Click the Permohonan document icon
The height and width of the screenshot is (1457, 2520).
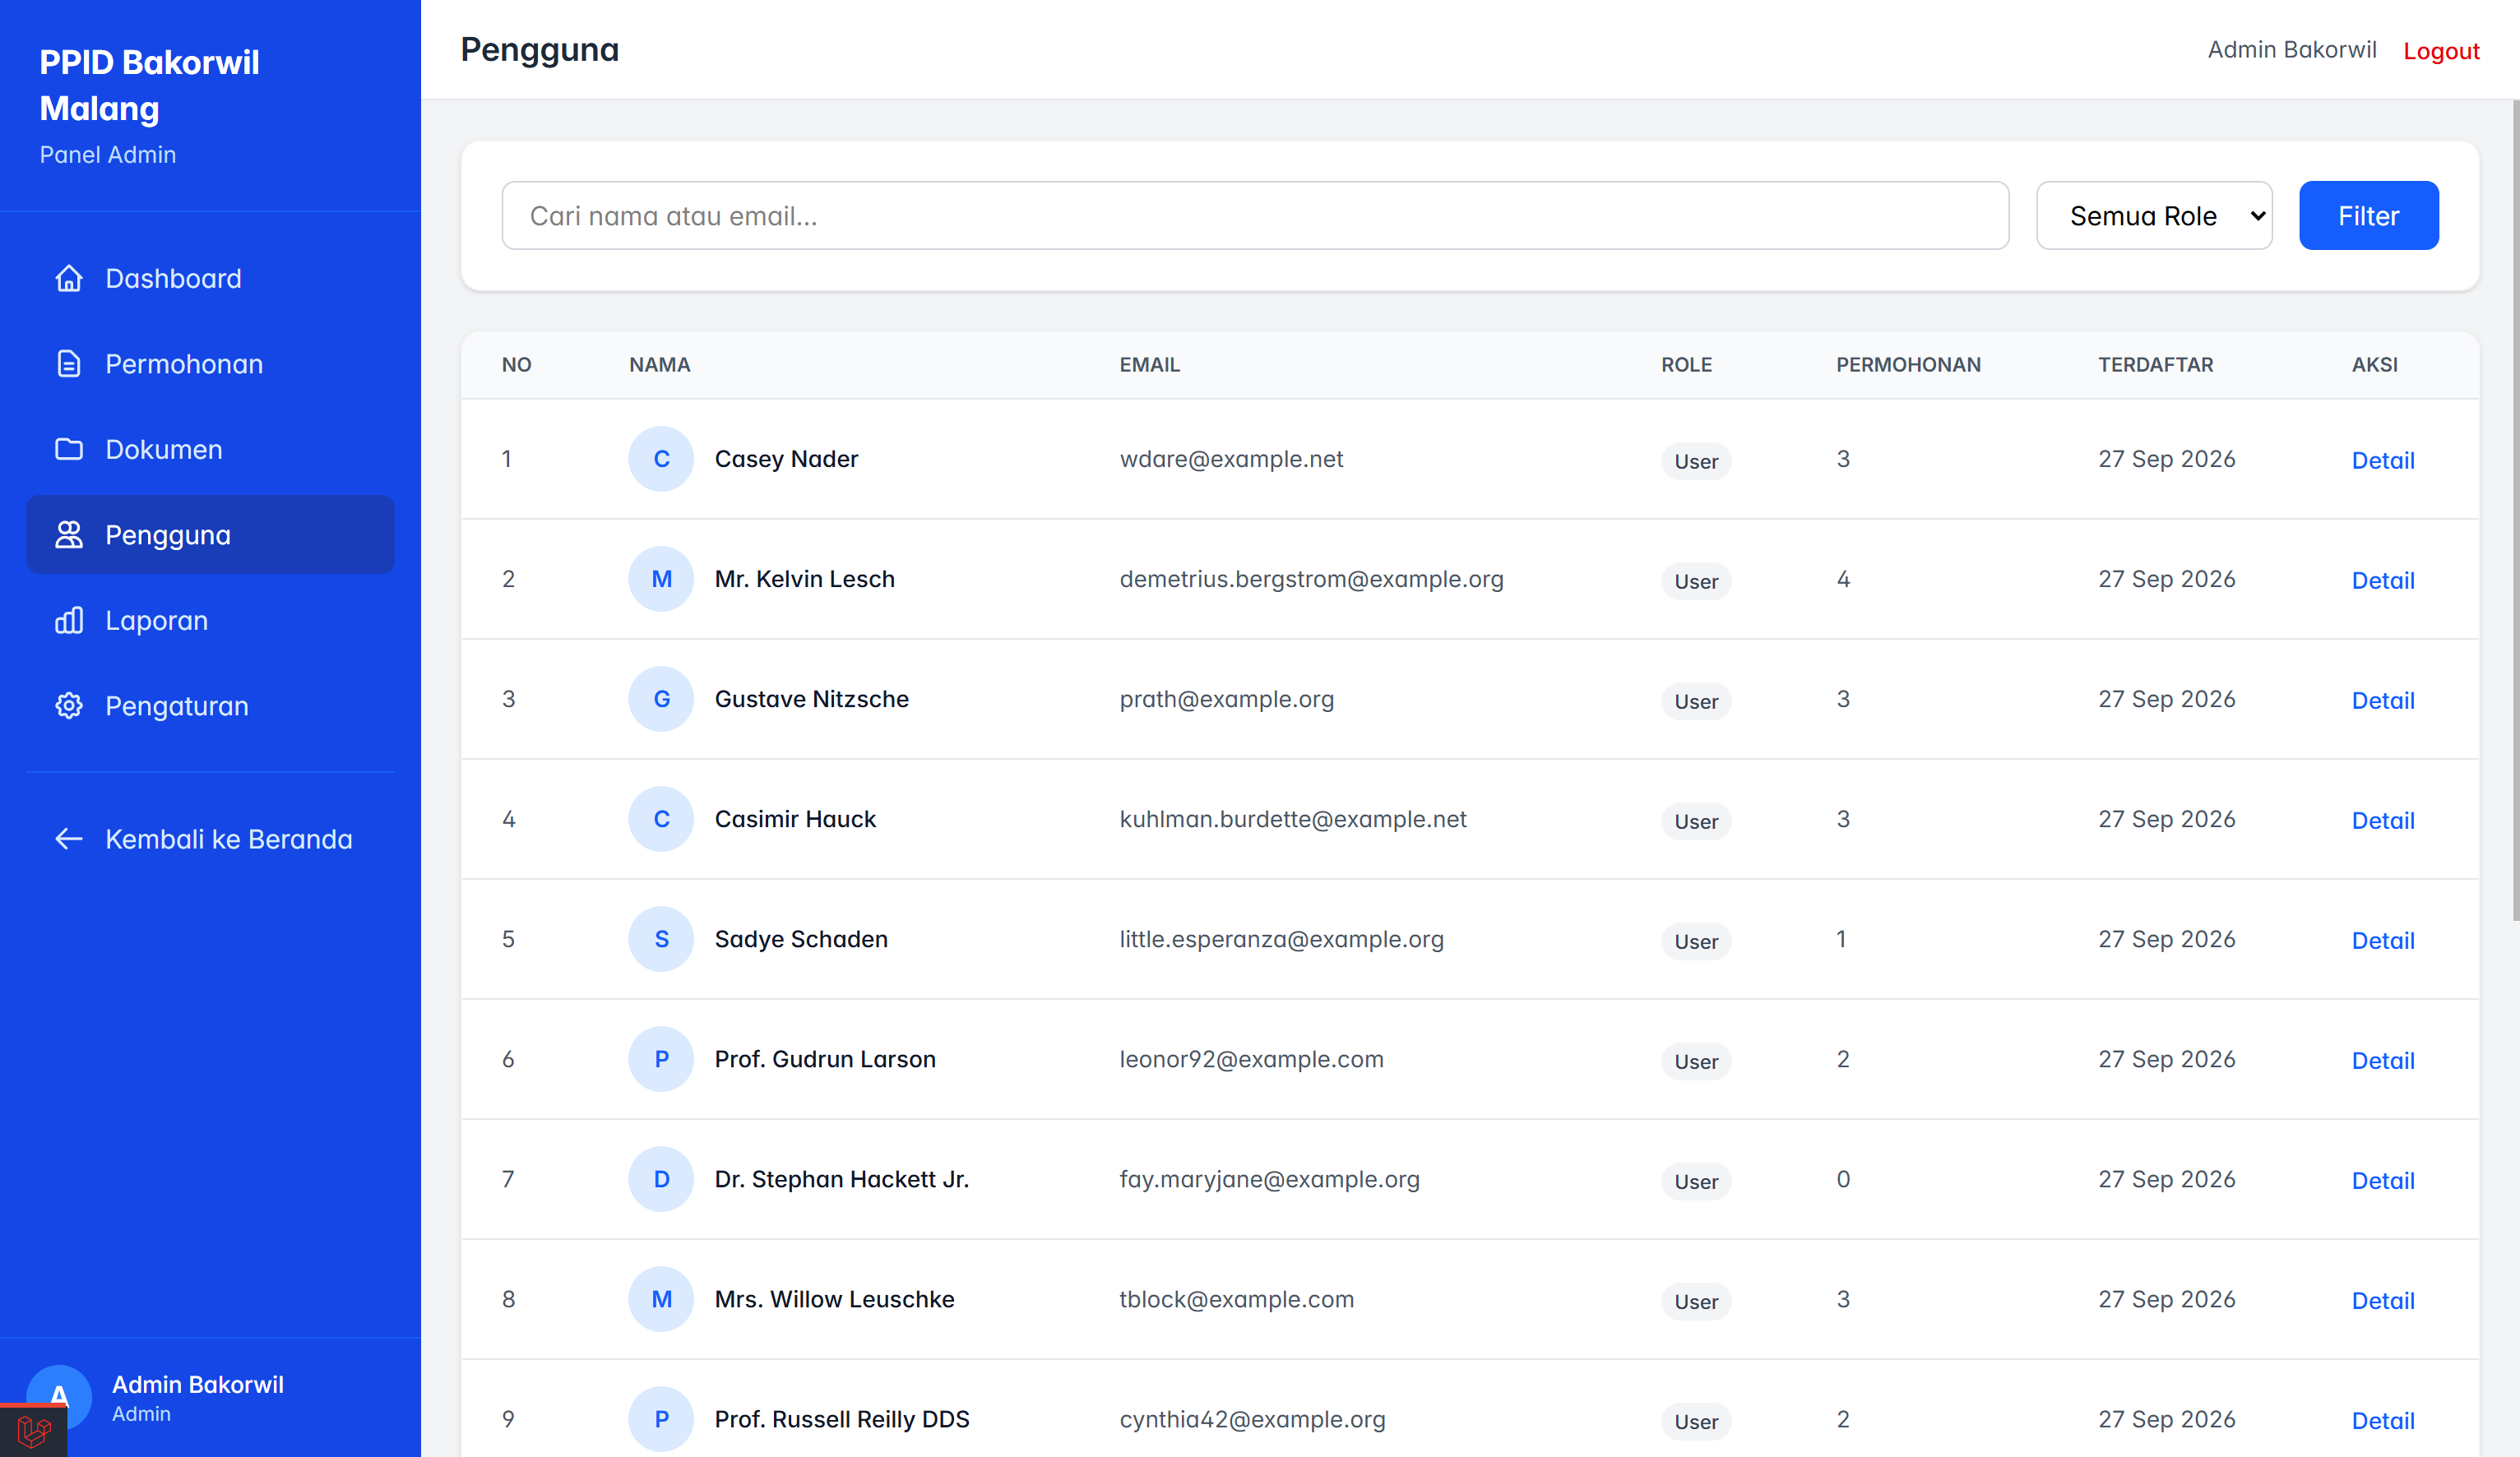[69, 364]
